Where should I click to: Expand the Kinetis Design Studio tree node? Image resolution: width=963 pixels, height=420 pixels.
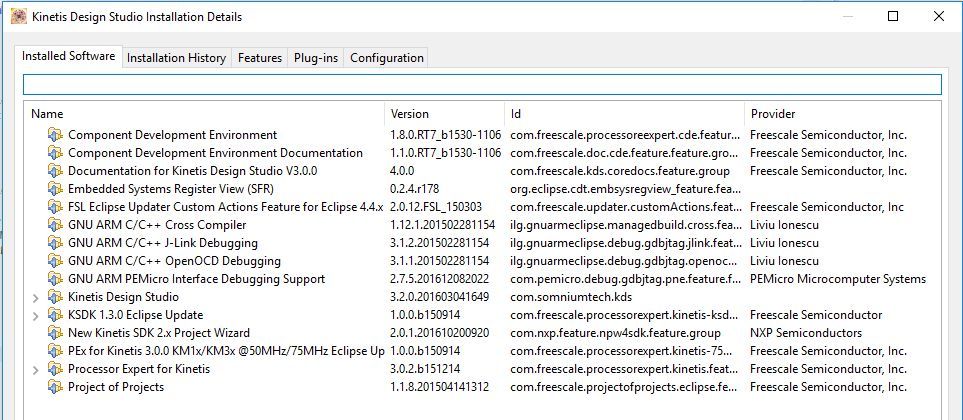[37, 297]
